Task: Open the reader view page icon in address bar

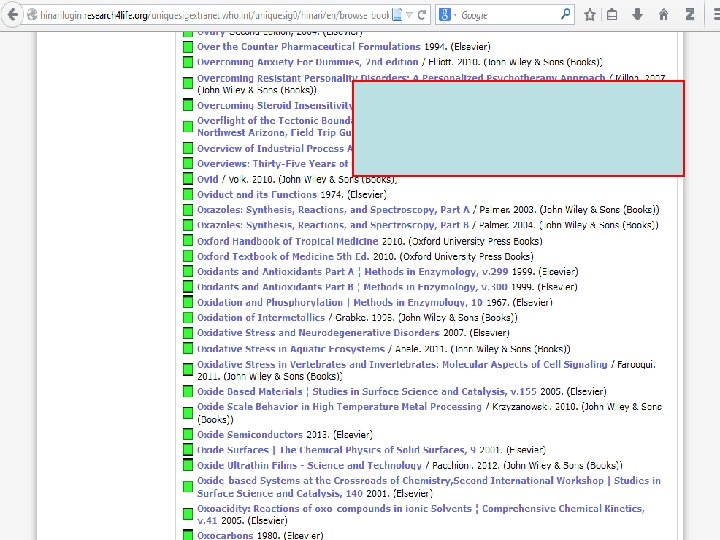Action: tap(397, 15)
